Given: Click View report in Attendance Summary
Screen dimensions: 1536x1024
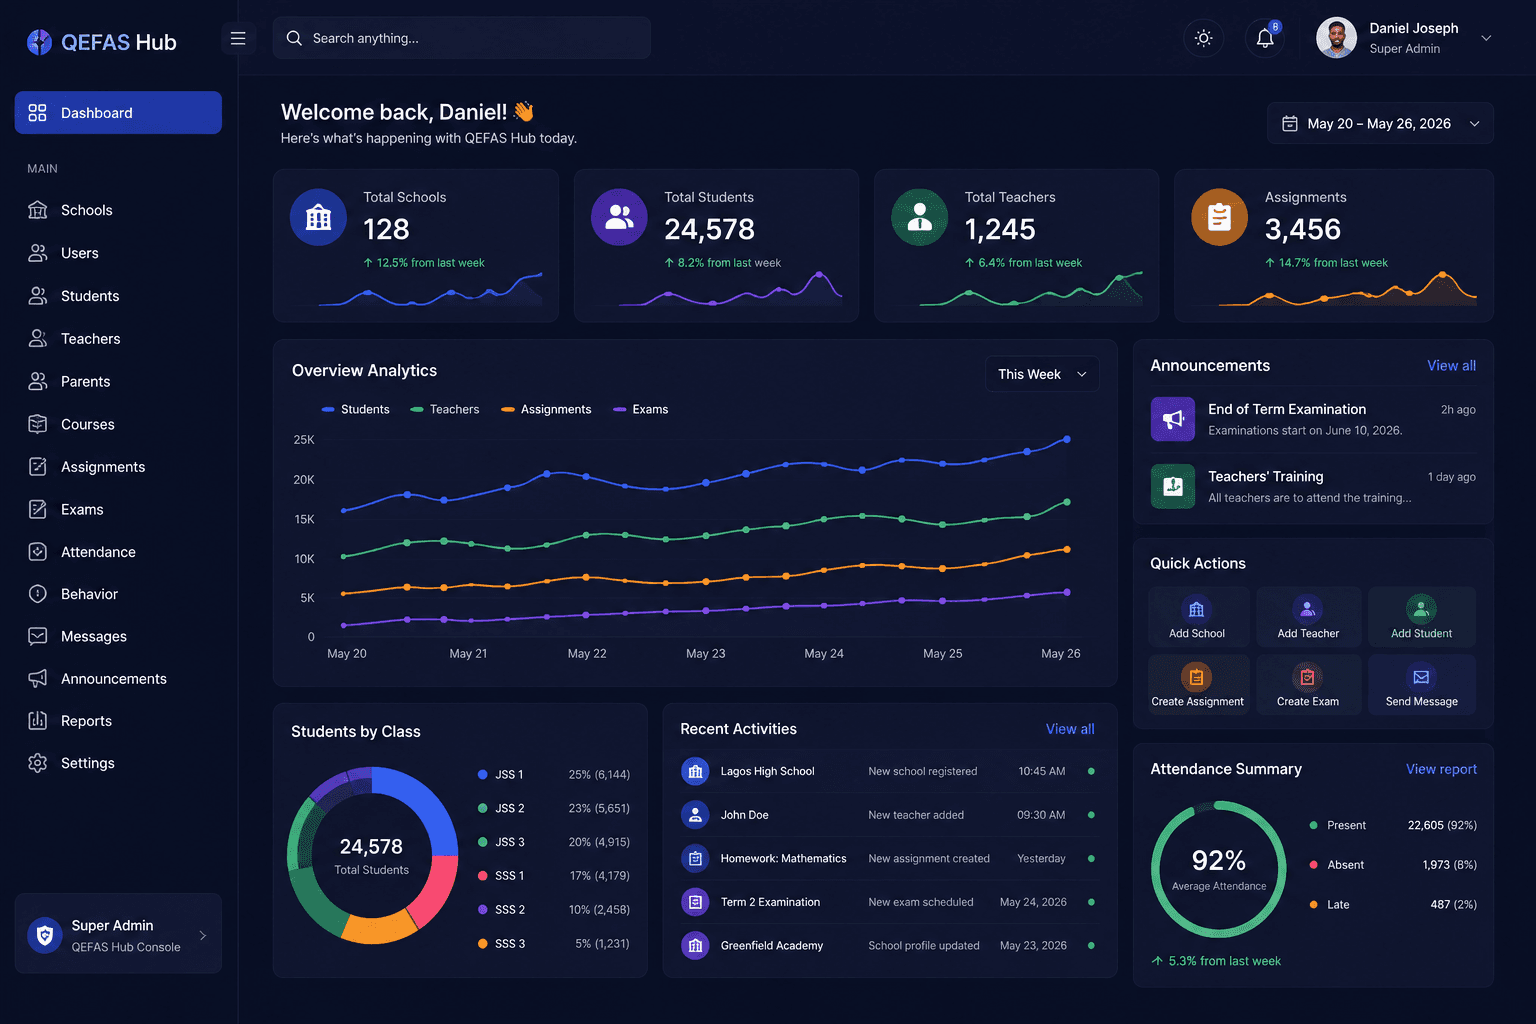Looking at the screenshot, I should (1441, 769).
